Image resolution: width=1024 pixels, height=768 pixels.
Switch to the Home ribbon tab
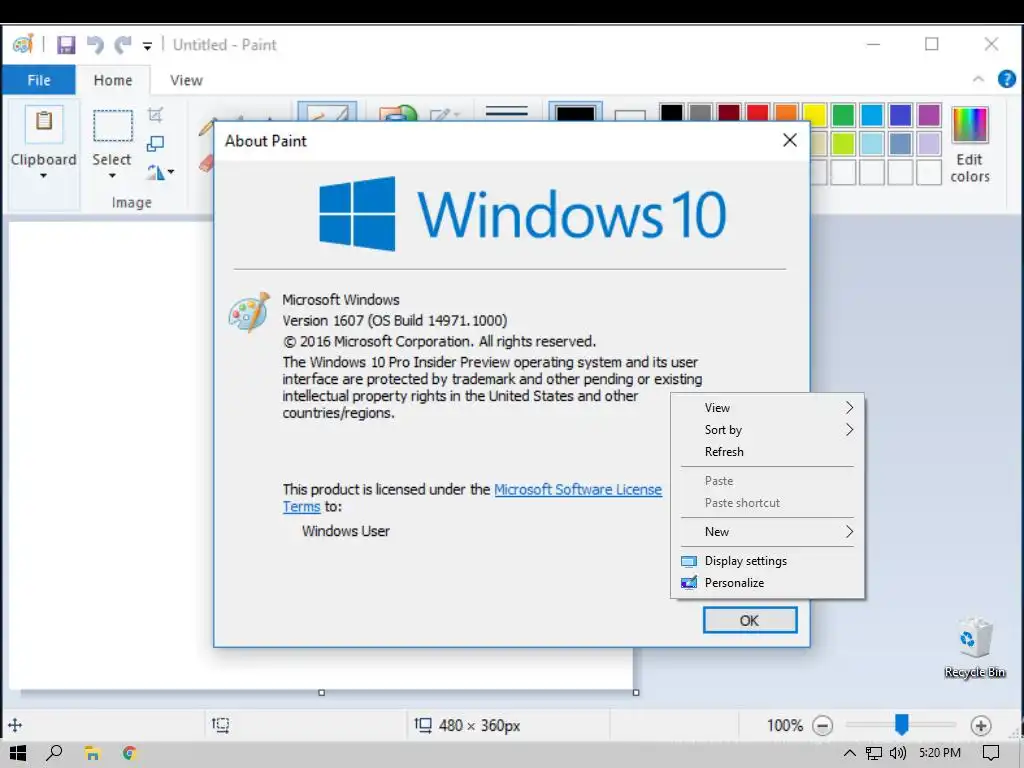coord(112,80)
